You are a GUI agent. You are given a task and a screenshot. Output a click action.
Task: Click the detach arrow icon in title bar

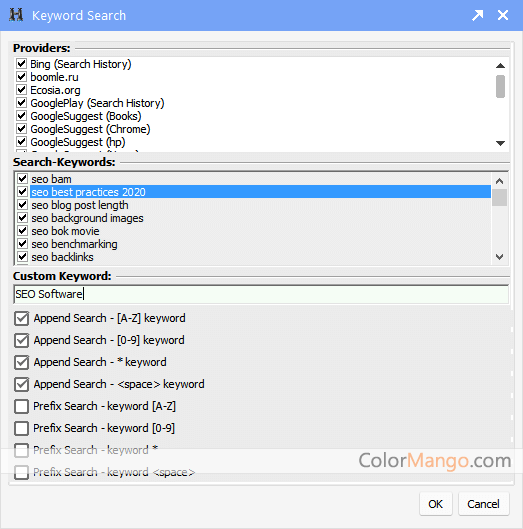[x=477, y=15]
